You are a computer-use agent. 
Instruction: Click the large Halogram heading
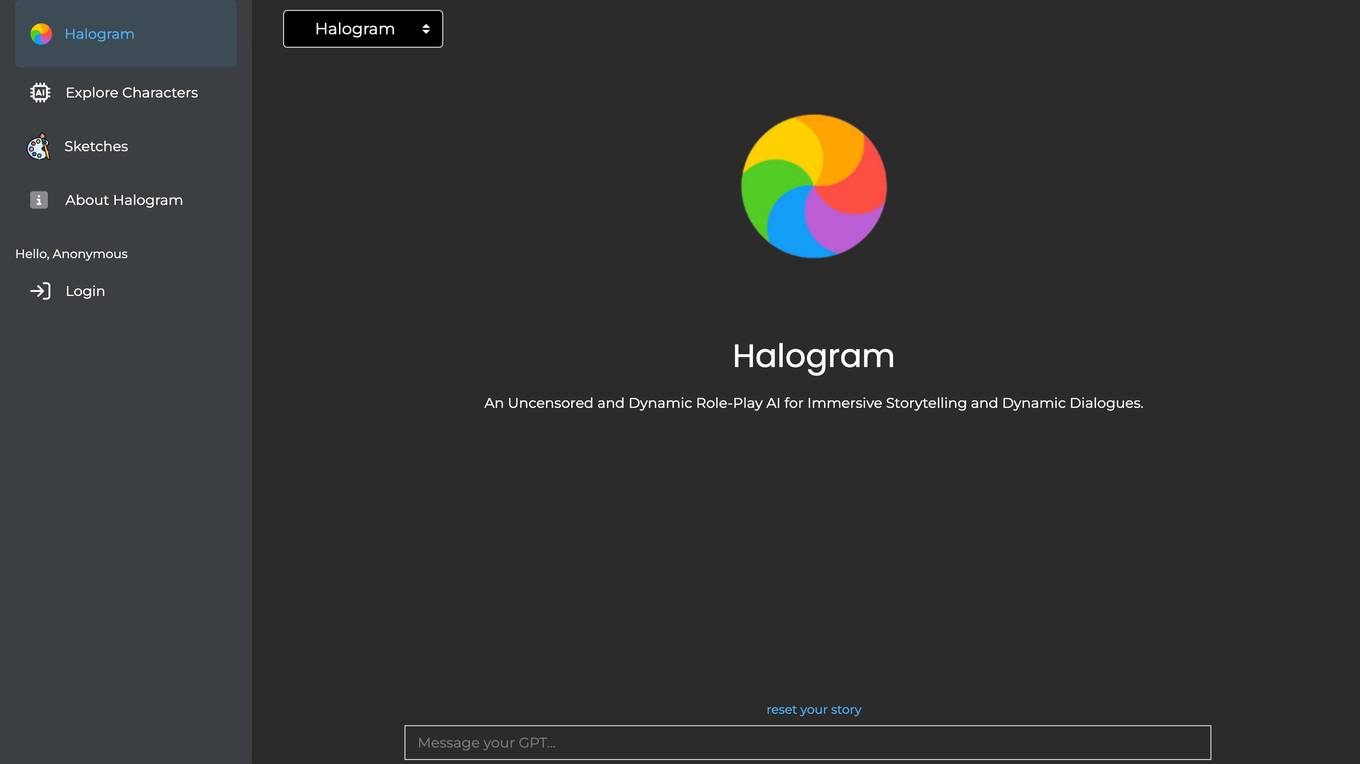pos(814,356)
